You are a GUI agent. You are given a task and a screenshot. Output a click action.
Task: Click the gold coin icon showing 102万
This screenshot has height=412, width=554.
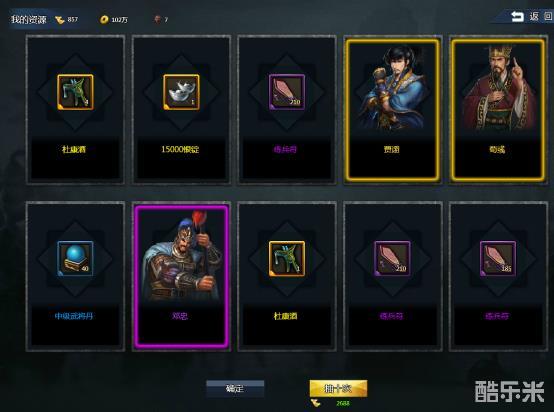(x=104, y=20)
